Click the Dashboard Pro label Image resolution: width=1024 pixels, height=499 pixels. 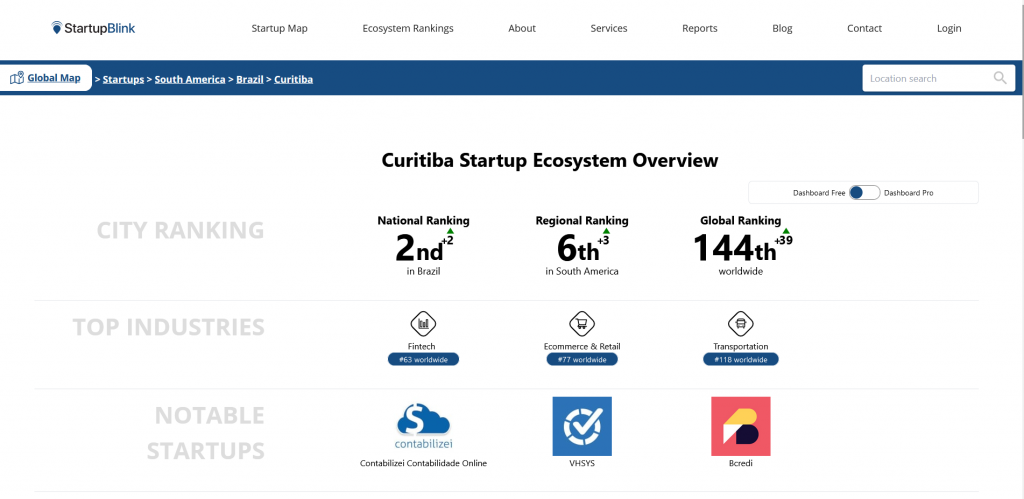point(908,193)
